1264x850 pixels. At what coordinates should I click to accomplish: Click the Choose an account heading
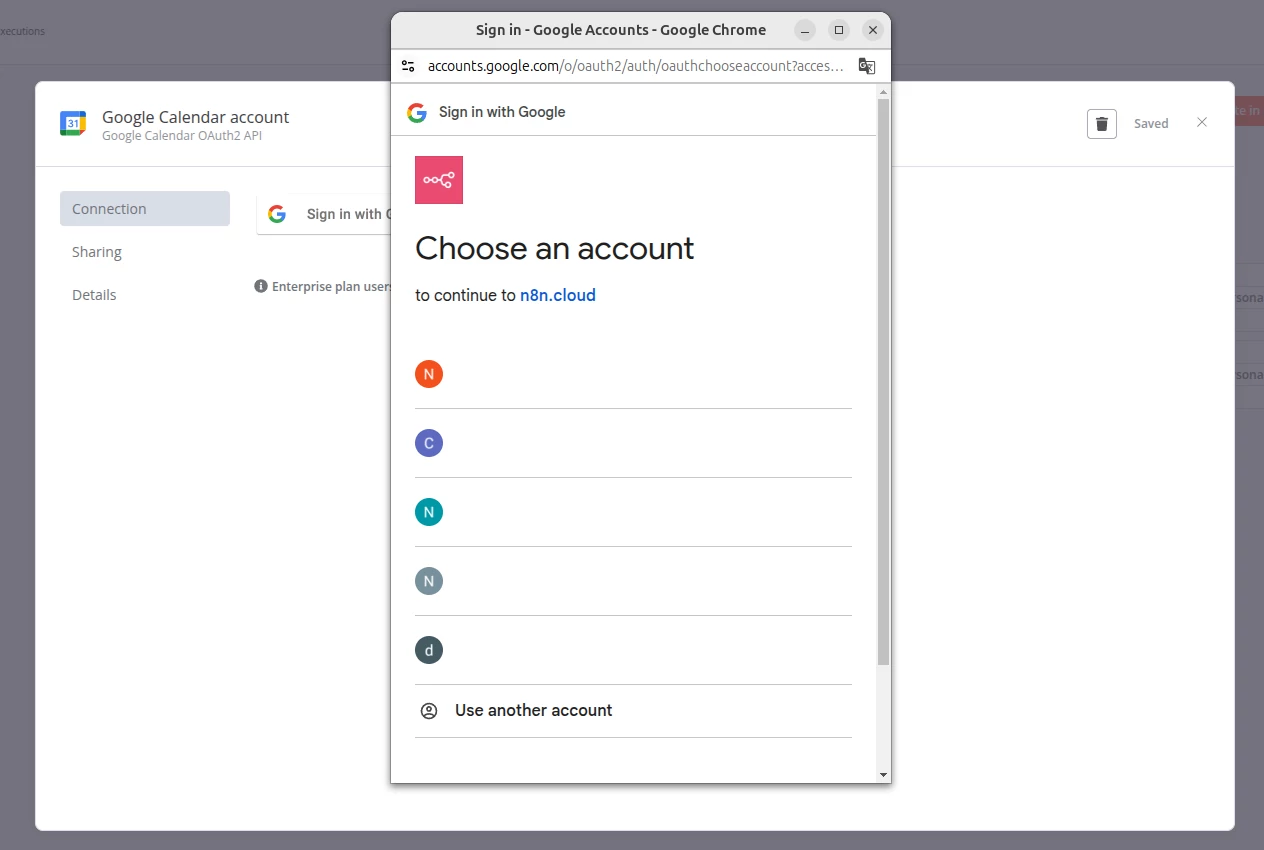554,248
